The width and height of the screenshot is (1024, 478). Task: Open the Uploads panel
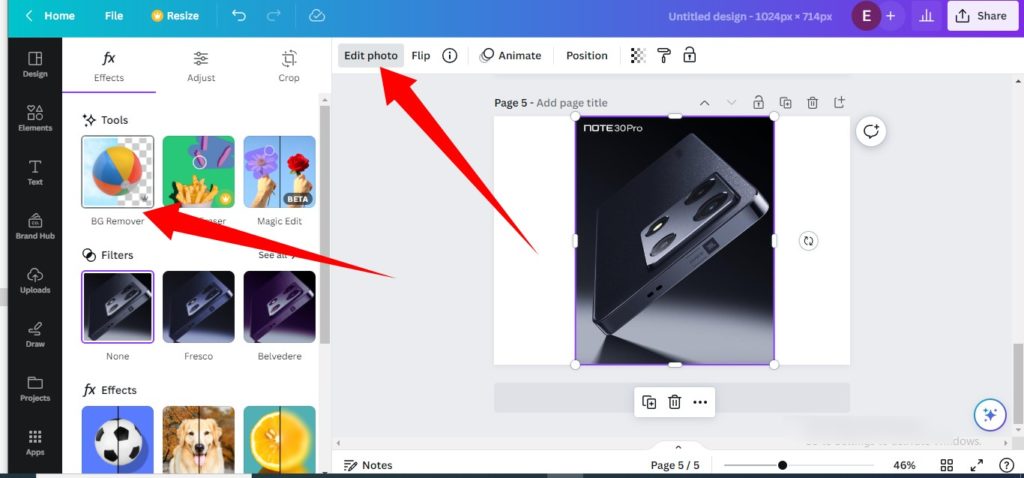pyautogui.click(x=35, y=281)
